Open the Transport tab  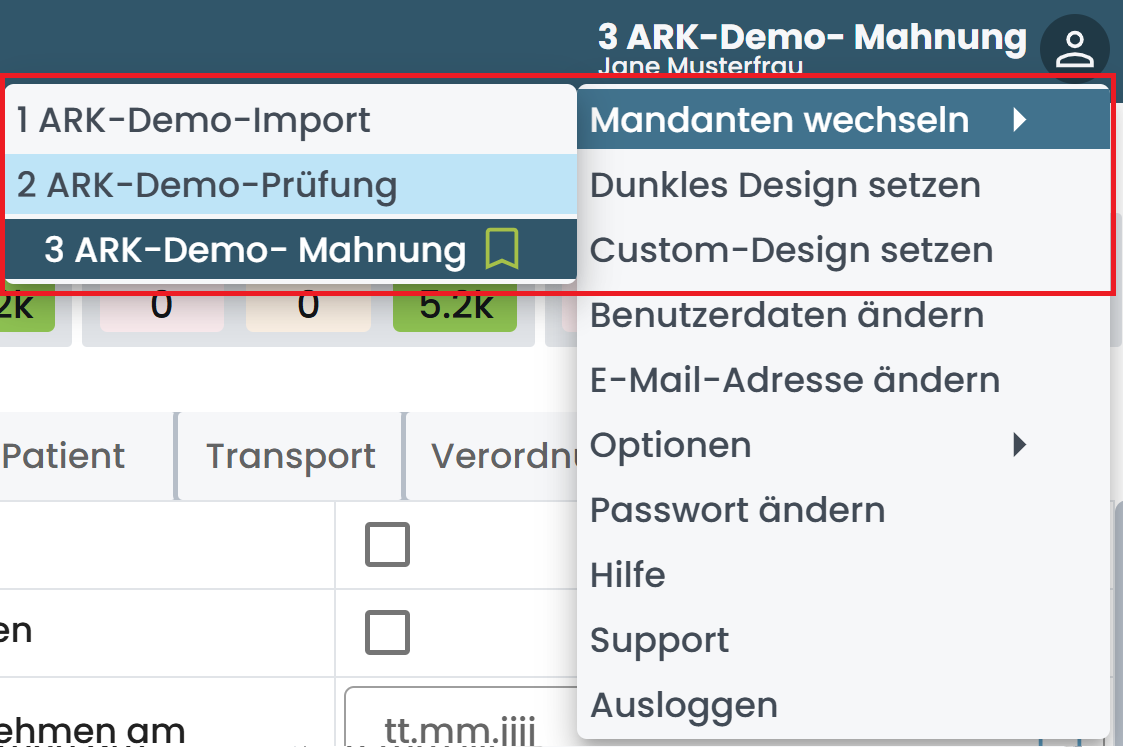(x=290, y=456)
